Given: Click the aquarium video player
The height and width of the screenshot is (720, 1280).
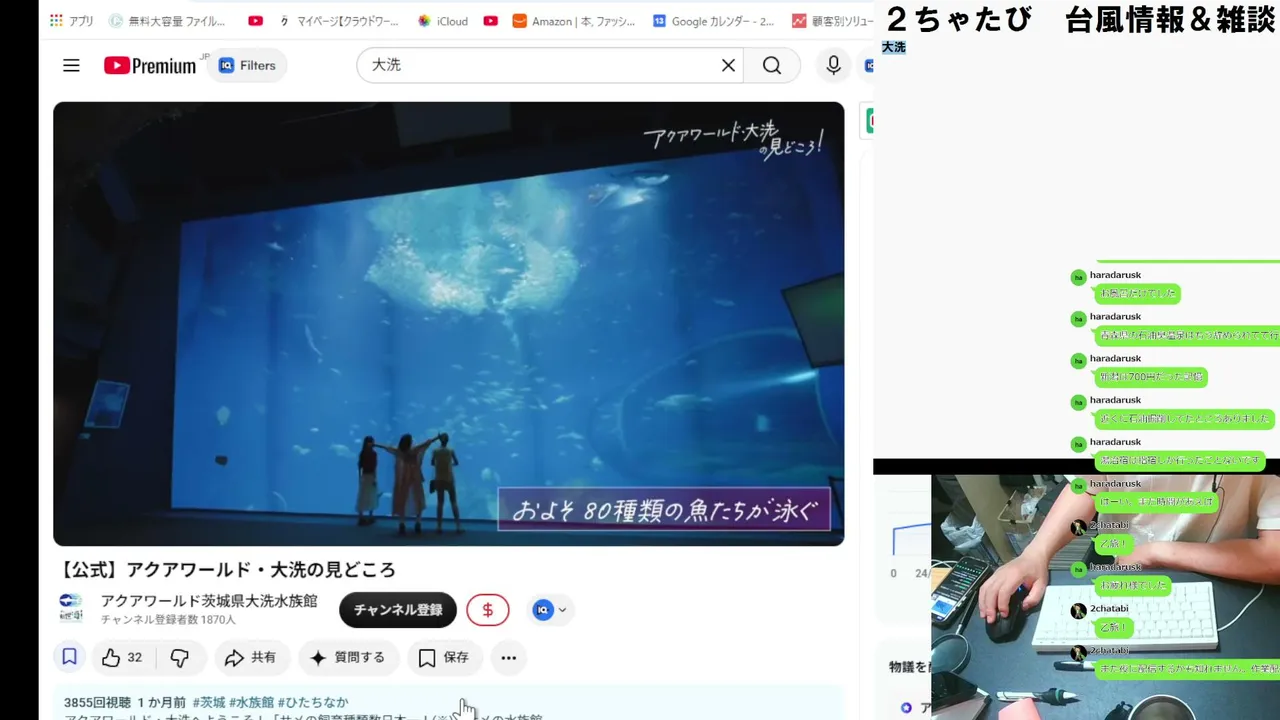Looking at the screenshot, I should point(449,323).
